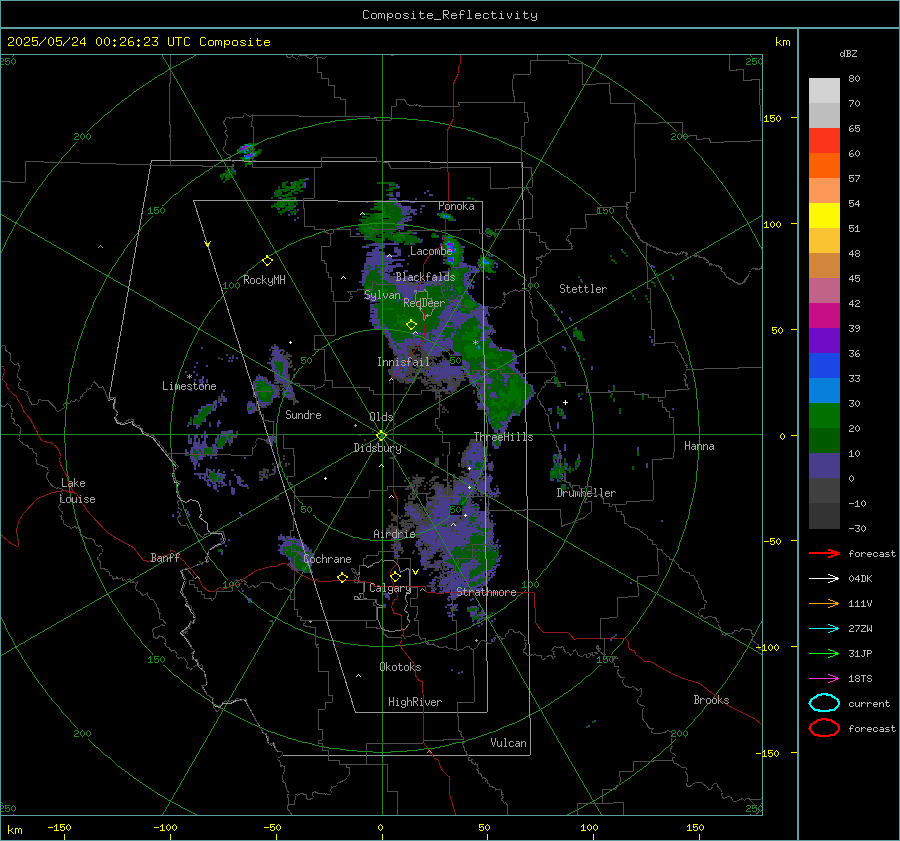Click the Brooks town label
The height and width of the screenshot is (841, 900).
[711, 700]
